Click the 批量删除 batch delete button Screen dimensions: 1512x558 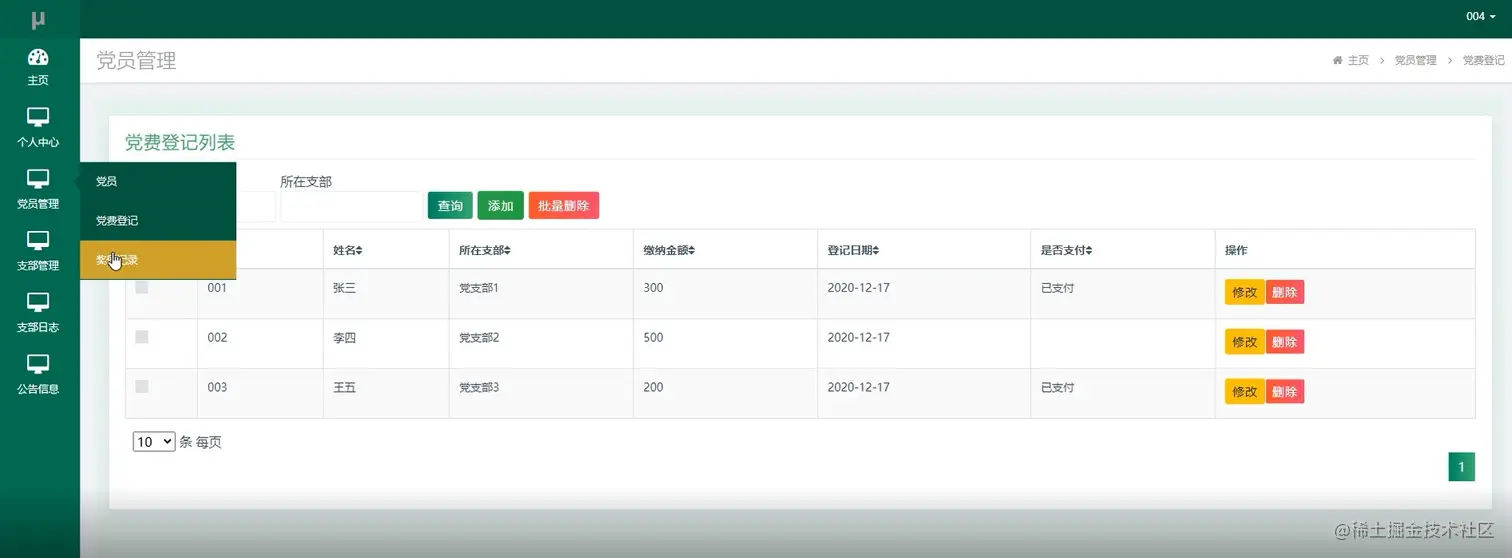point(564,206)
